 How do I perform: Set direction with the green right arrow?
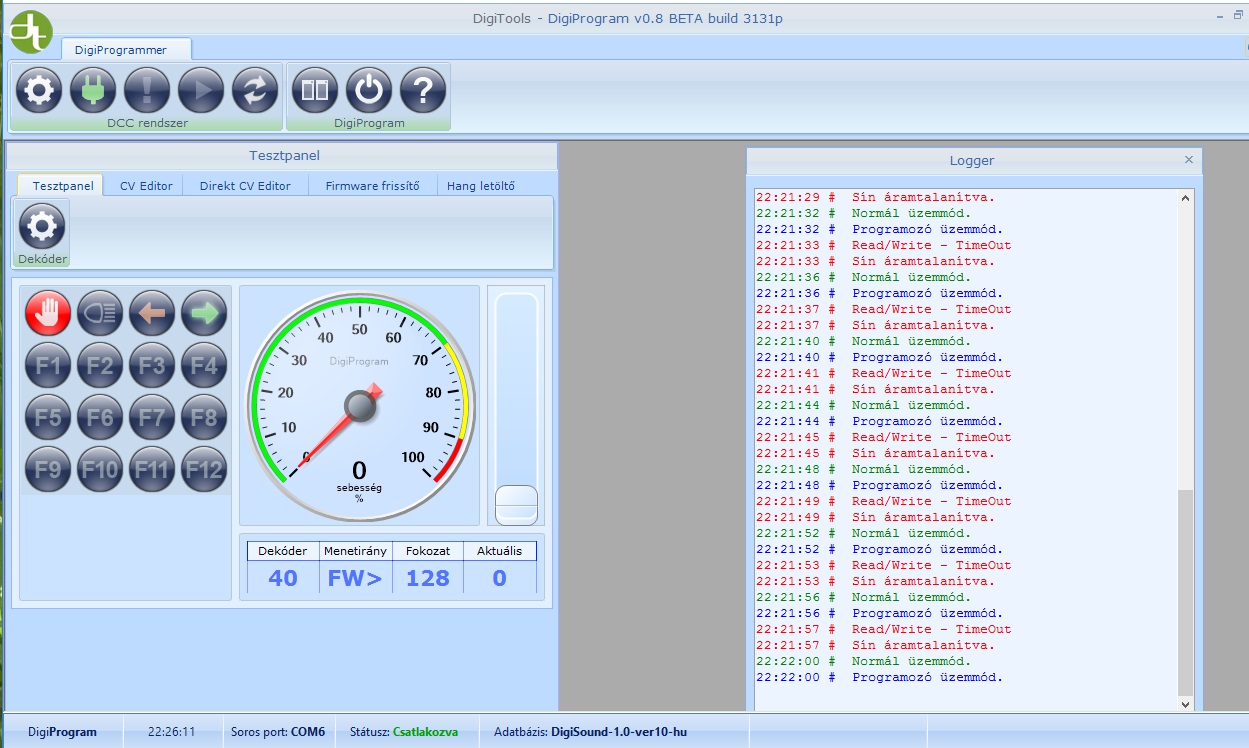coord(204,313)
